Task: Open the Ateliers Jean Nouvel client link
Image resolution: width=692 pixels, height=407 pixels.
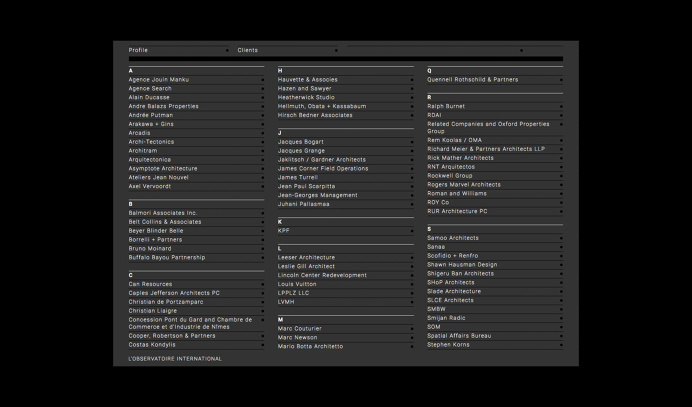Action: [x=158, y=177]
